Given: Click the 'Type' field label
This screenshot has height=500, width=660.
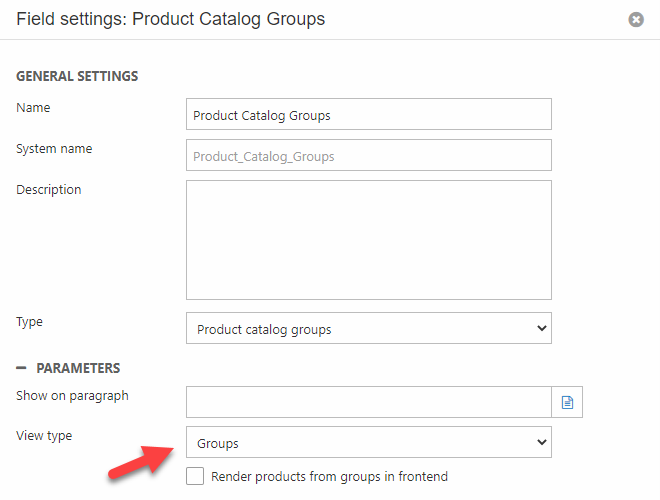Looking at the screenshot, I should [x=30, y=322].
